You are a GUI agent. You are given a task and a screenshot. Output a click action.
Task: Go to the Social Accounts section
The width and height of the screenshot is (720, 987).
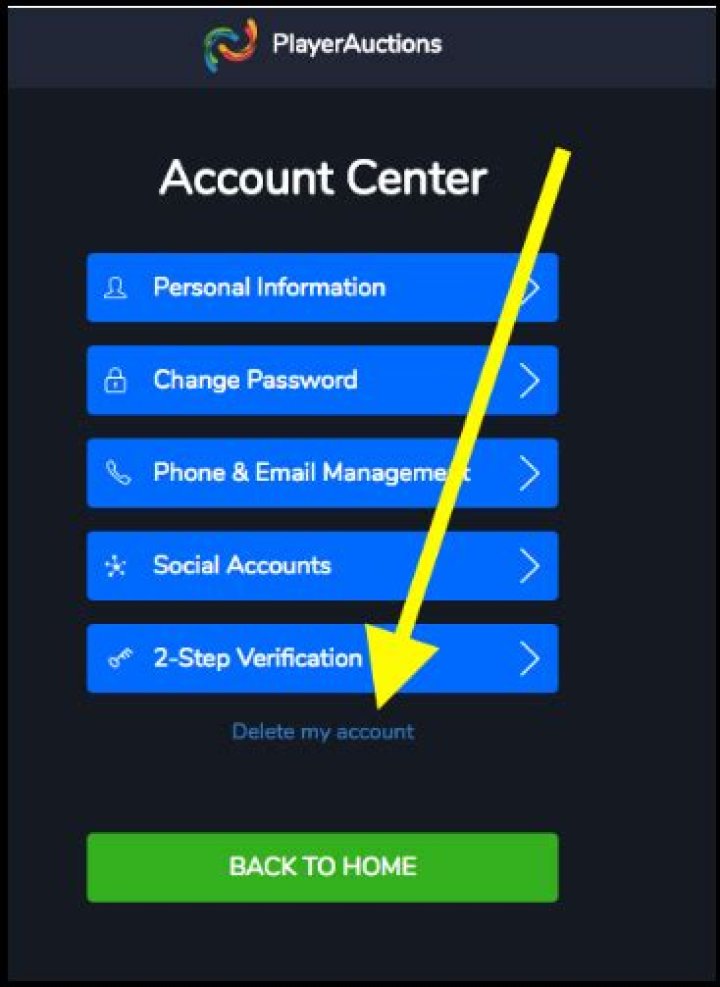pos(322,565)
